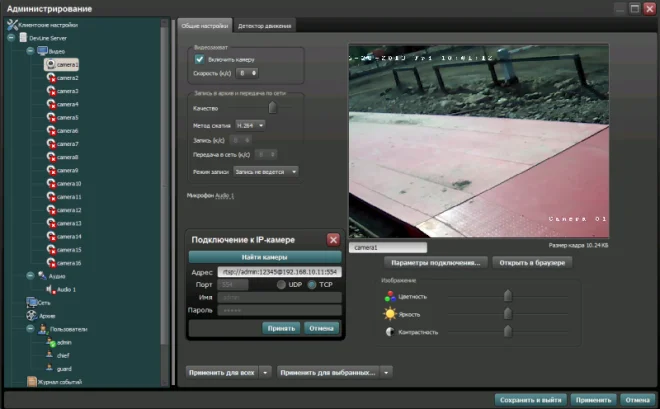660x409 pixels.
Task: Click the Яркость brightness slider handle
Action: point(508,313)
